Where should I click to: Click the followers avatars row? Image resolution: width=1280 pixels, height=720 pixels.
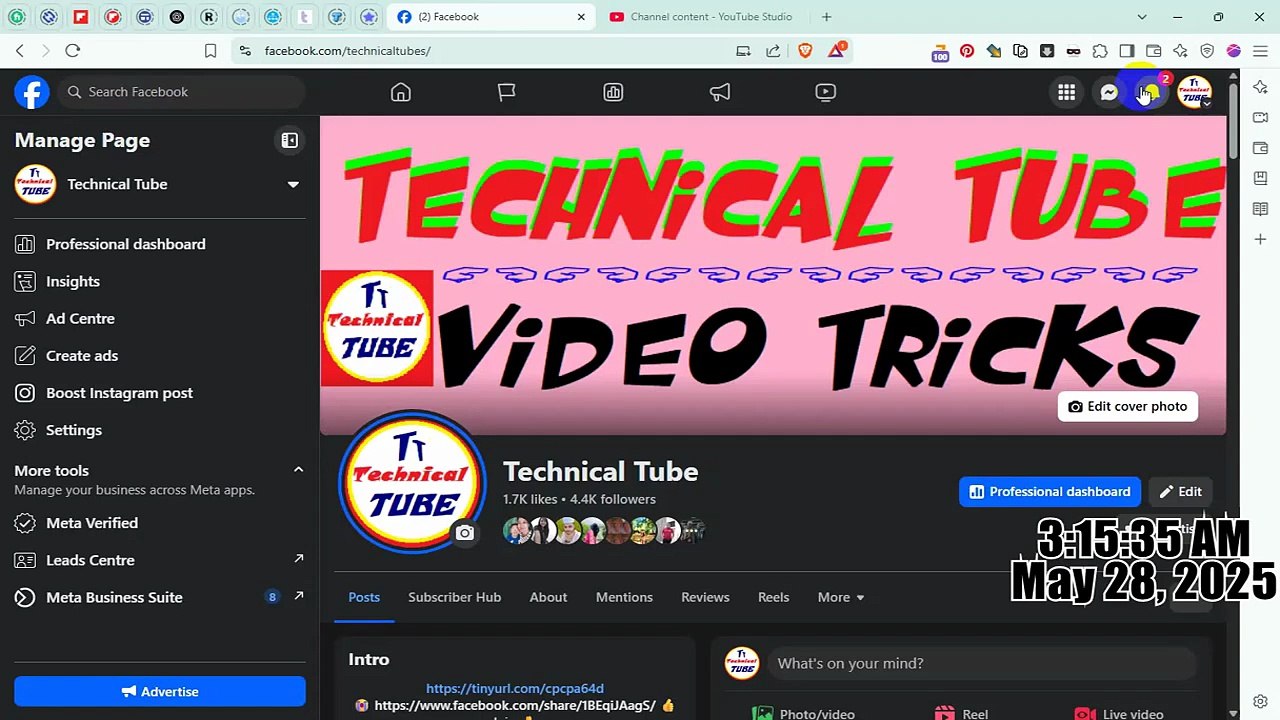(x=605, y=531)
